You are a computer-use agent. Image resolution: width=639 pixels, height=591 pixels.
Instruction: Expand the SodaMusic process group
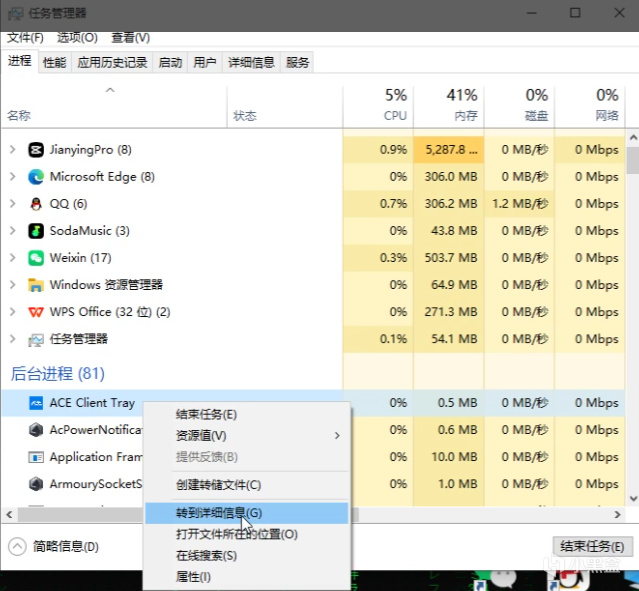tap(13, 231)
